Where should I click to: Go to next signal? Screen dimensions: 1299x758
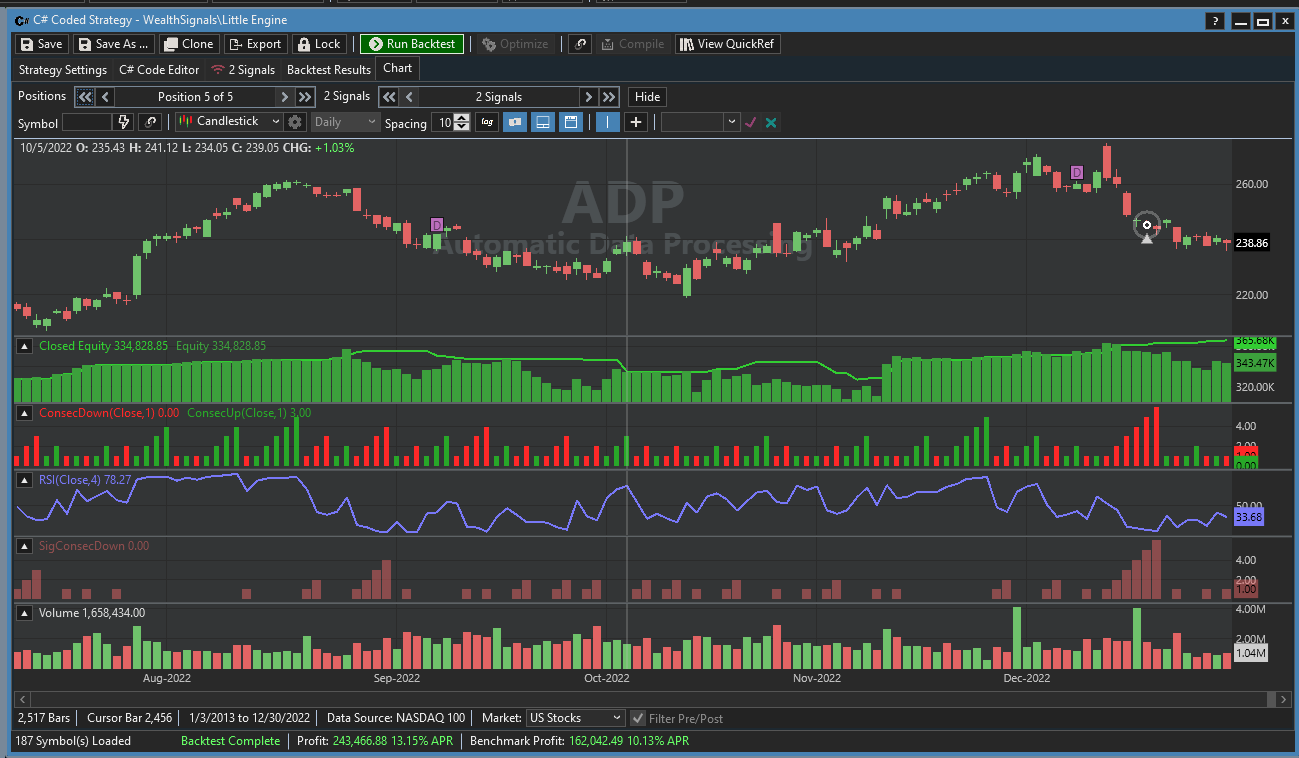click(589, 97)
